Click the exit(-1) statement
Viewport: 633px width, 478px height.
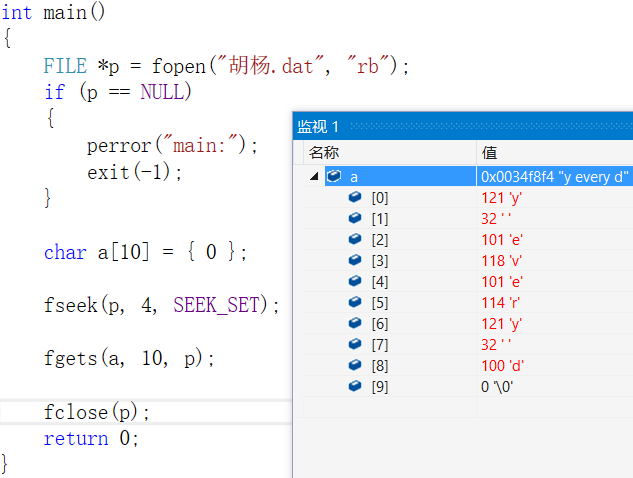(x=134, y=172)
